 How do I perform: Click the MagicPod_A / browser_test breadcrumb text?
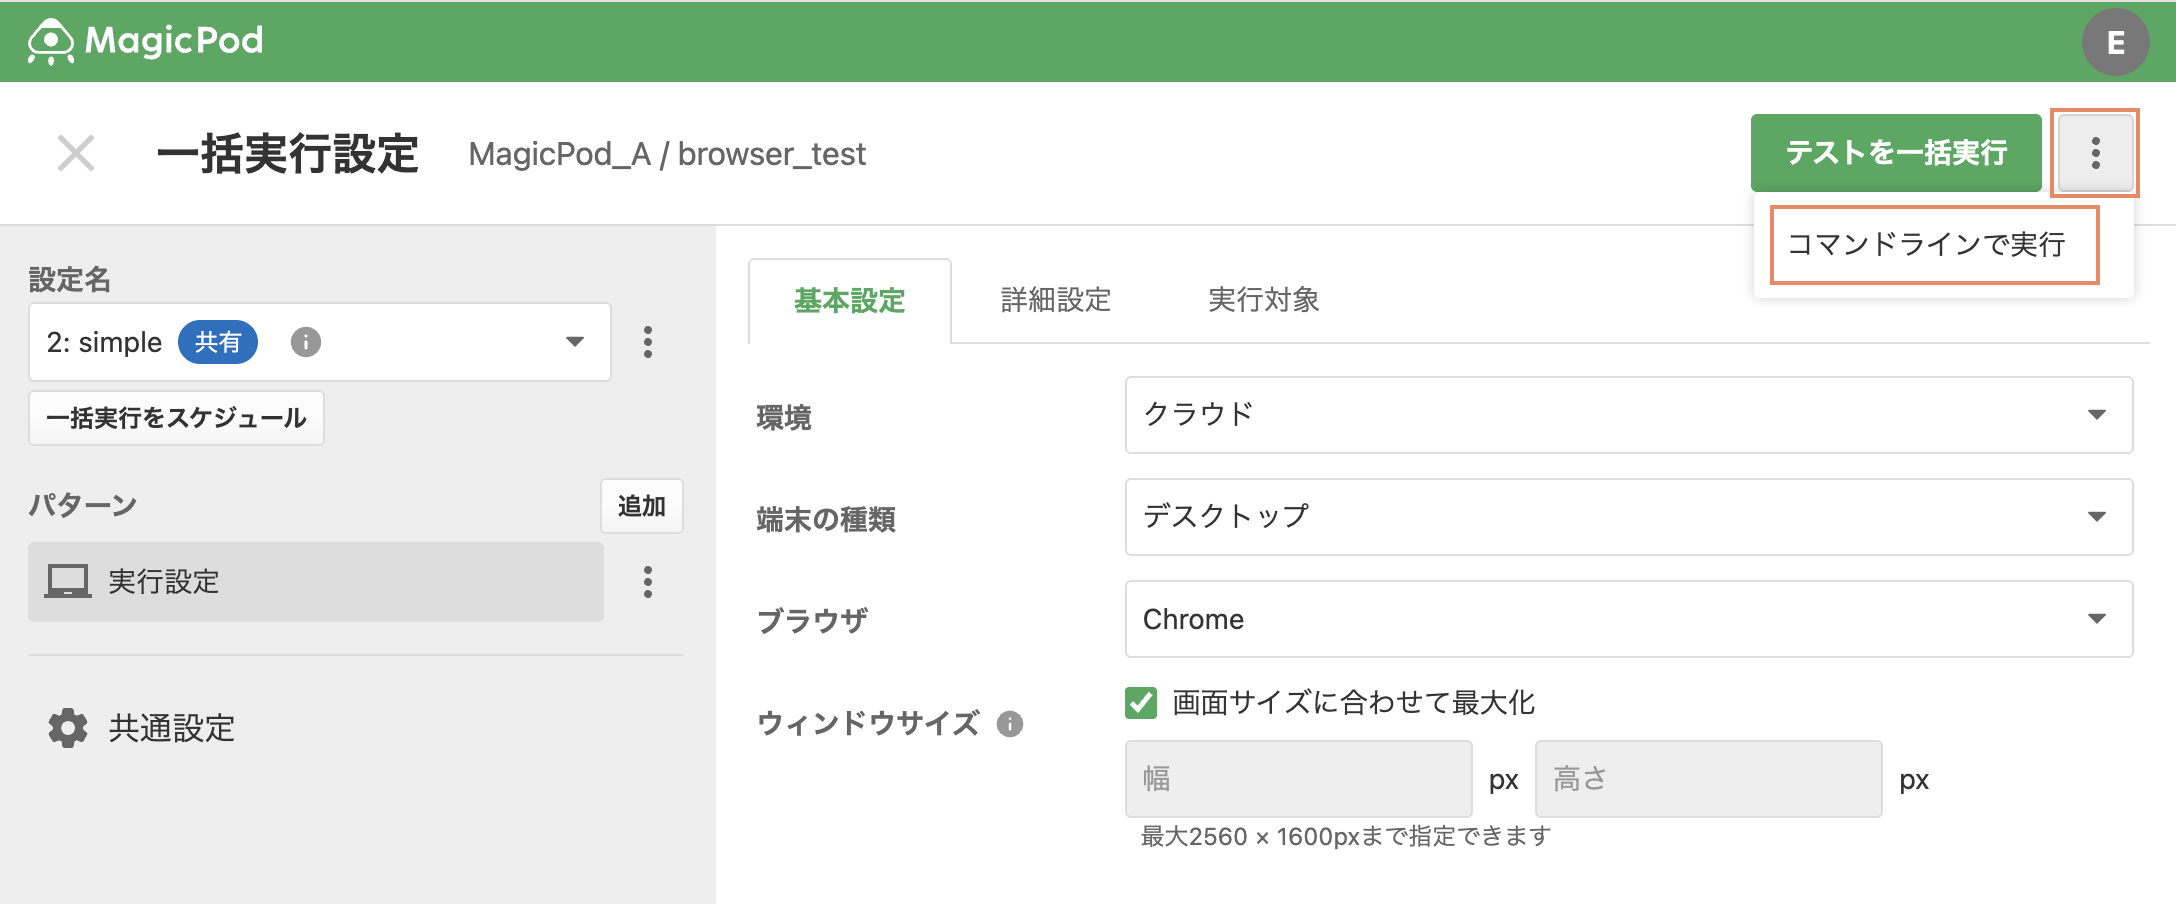(667, 154)
